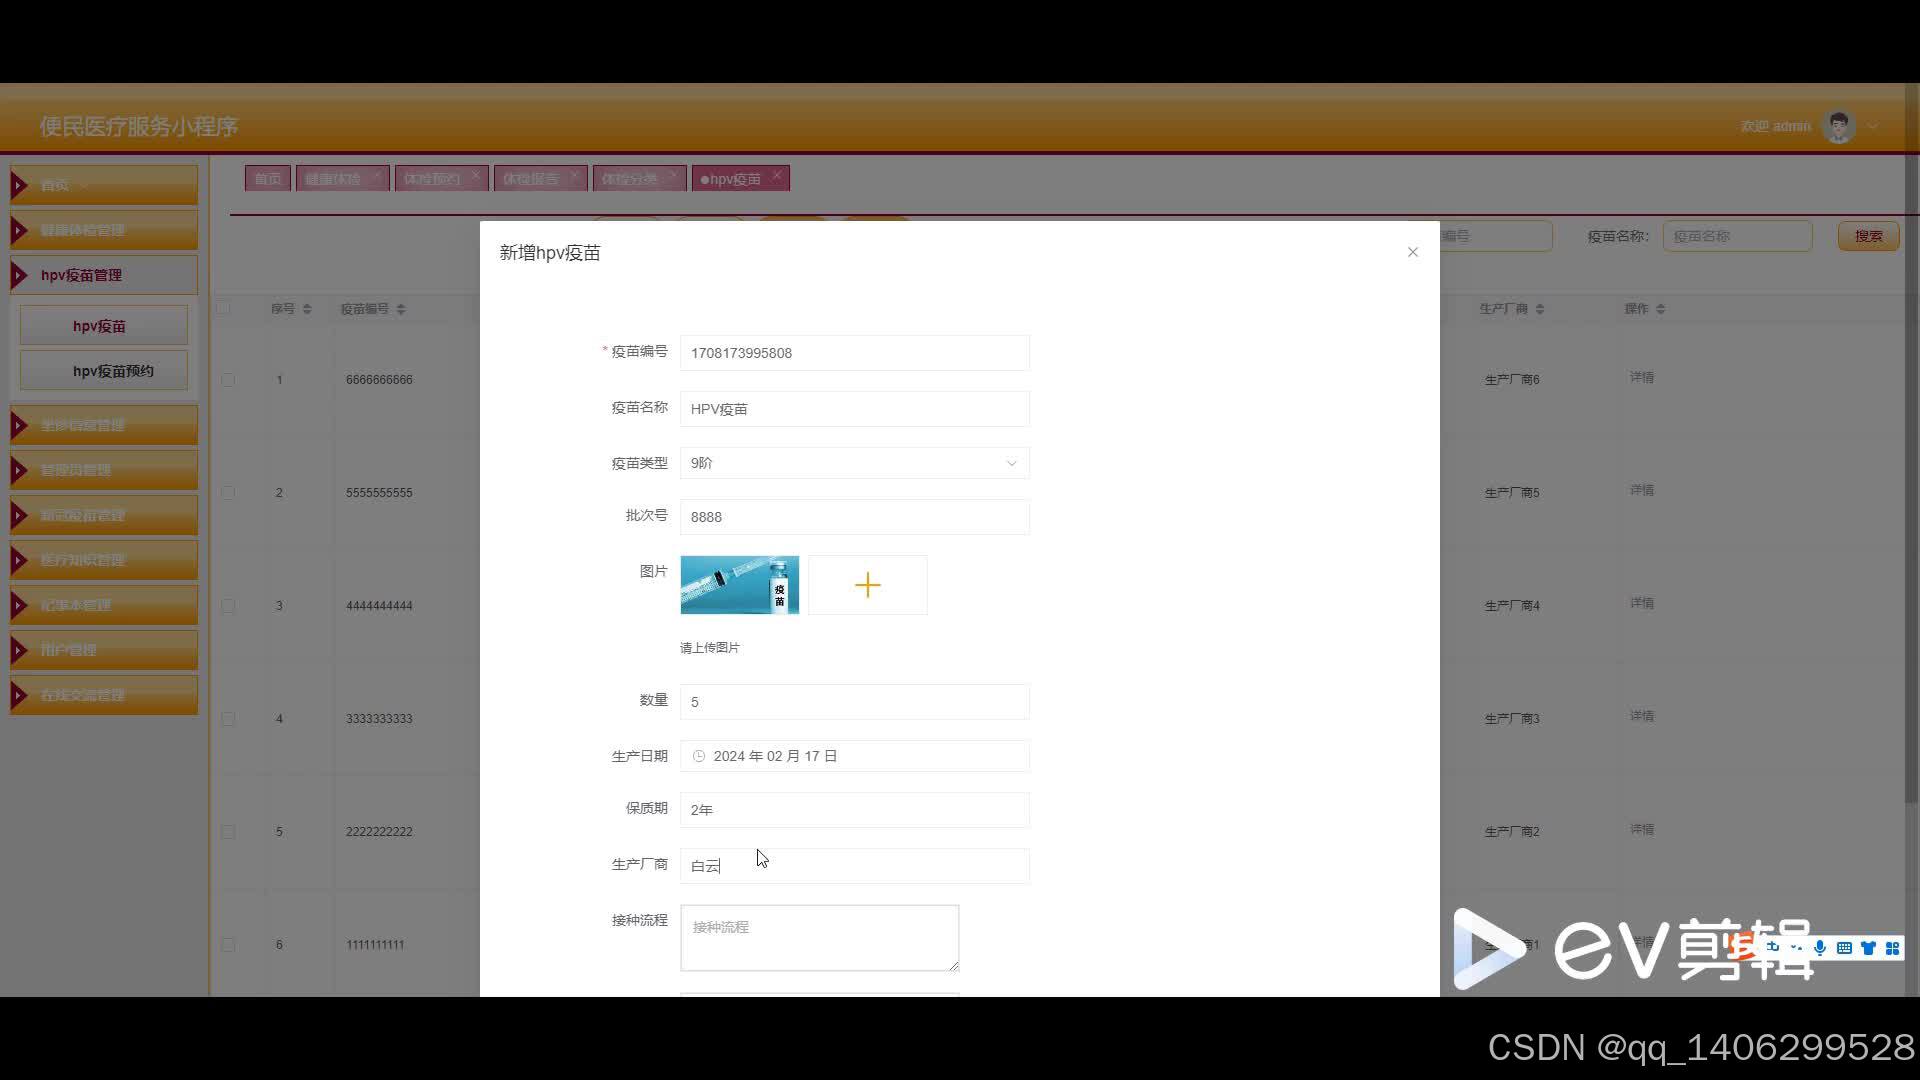Click the Sogou IME microphone icon
1920x1080 pixels.
tap(1820, 948)
